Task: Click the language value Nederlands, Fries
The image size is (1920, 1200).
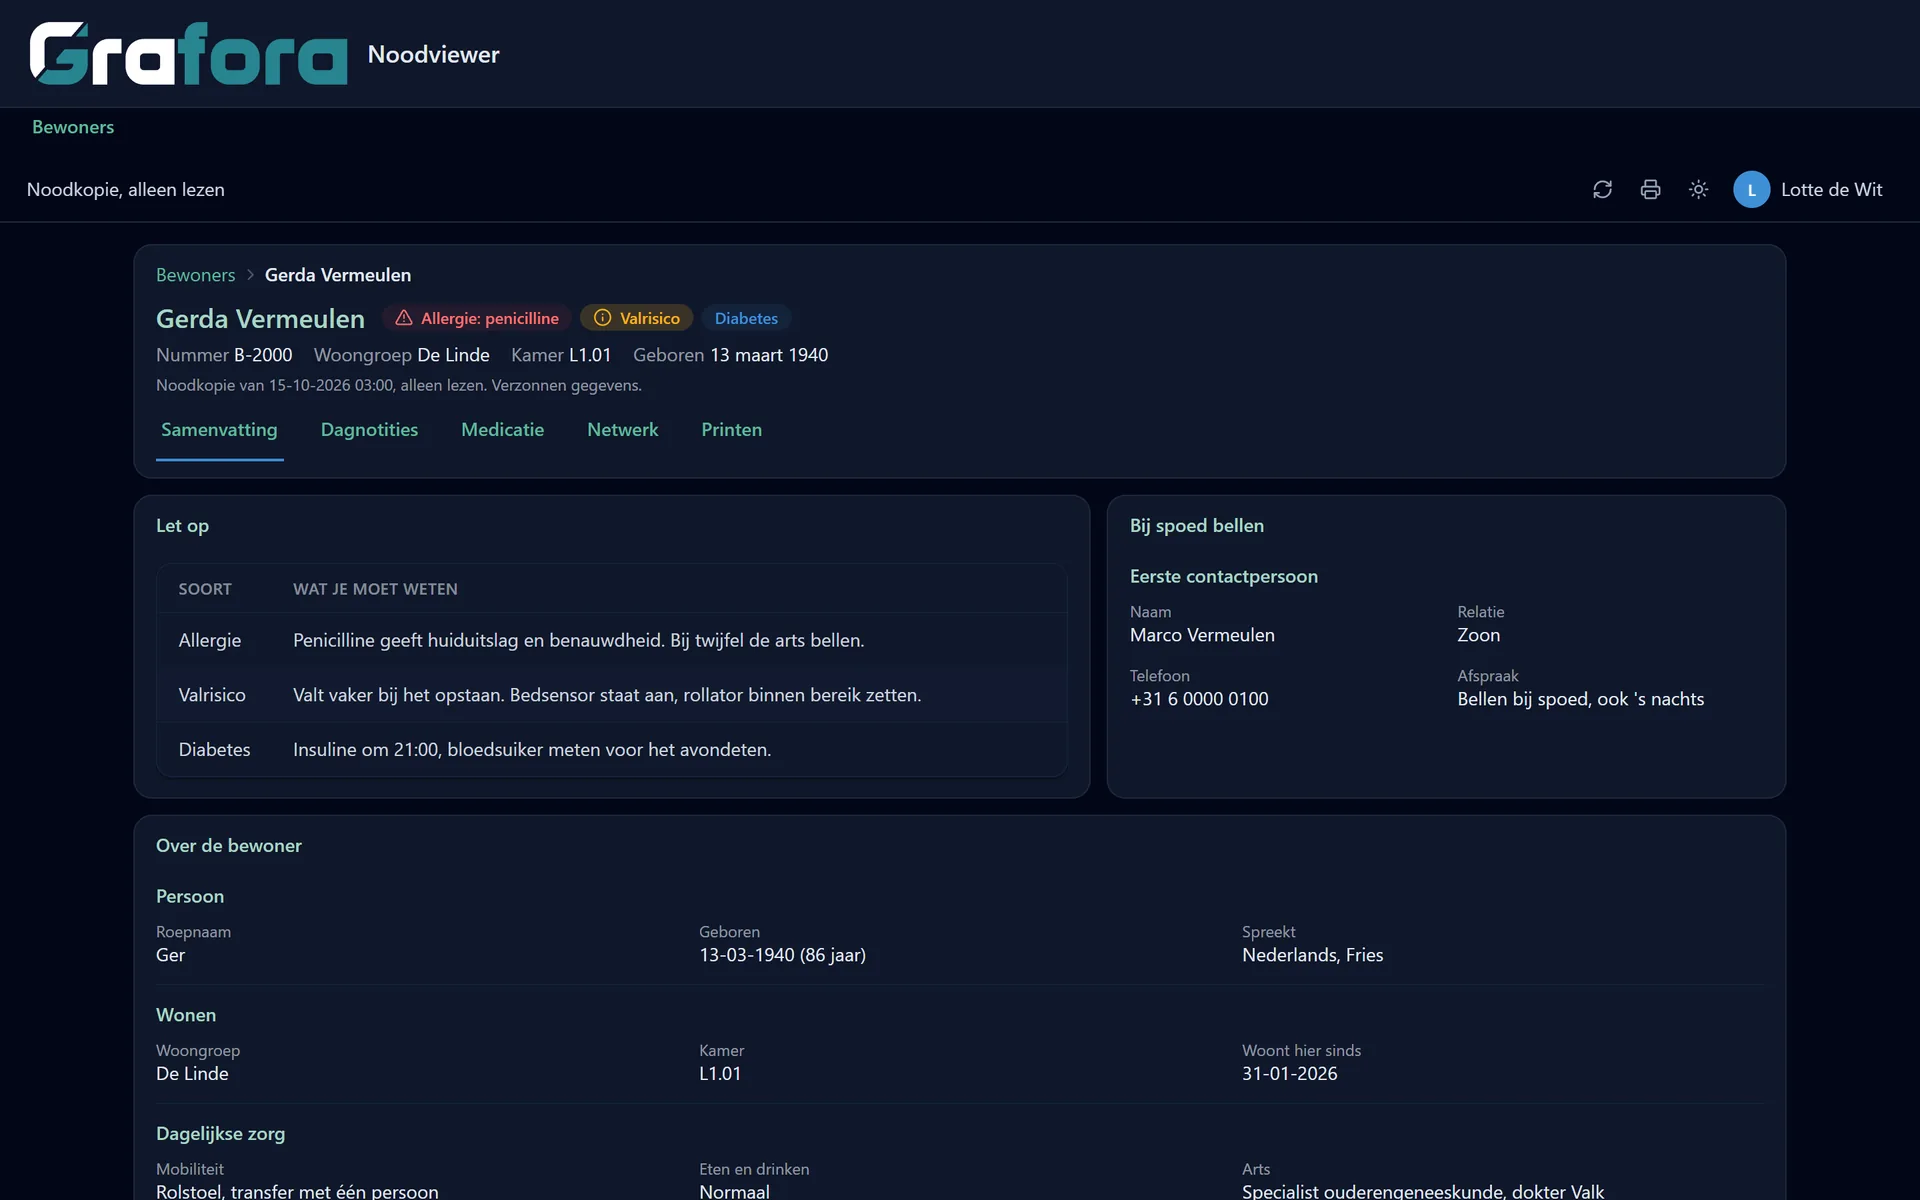Action: (x=1312, y=955)
